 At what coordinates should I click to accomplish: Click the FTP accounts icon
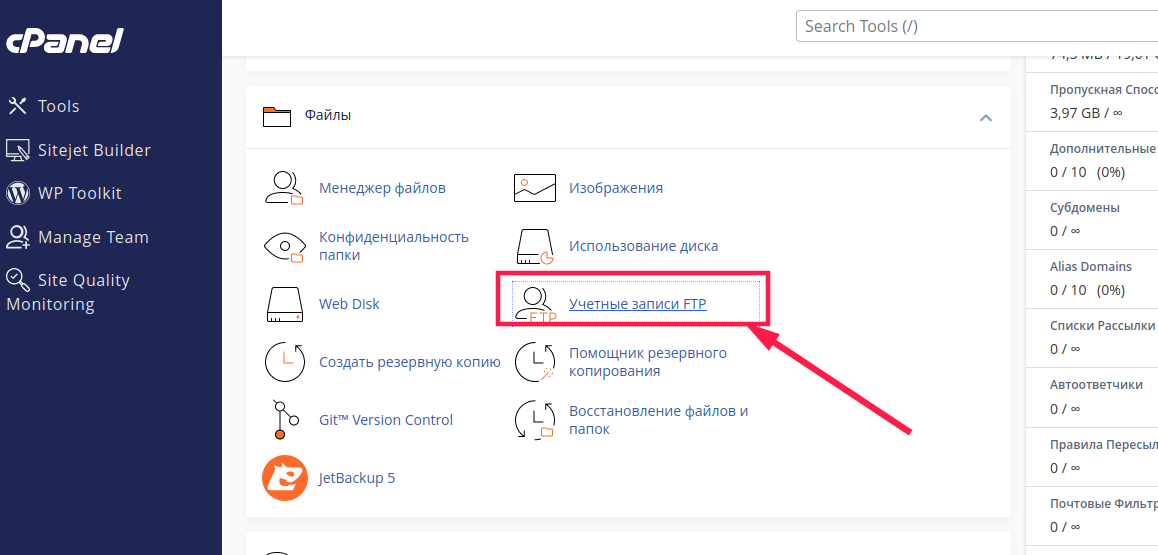tap(537, 304)
